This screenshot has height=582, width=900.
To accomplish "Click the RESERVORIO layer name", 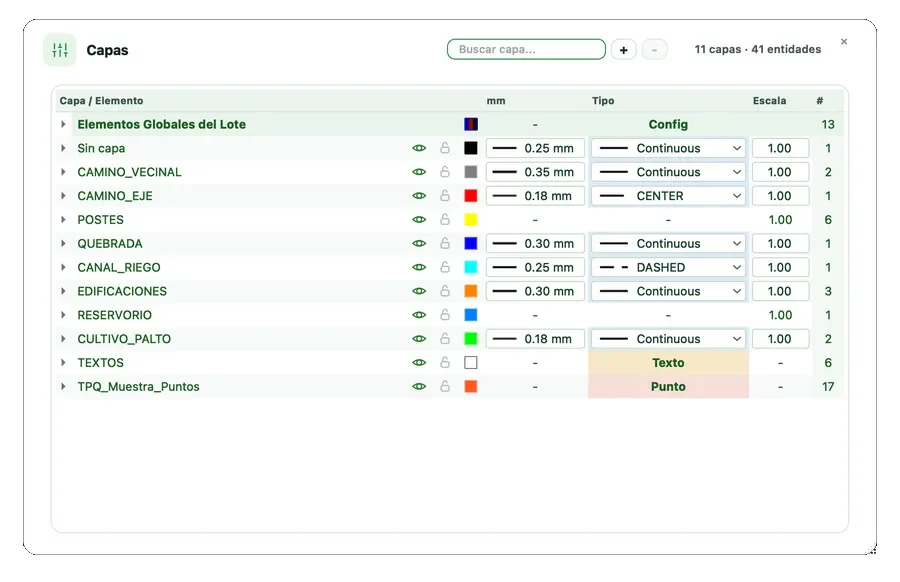I will coord(115,315).
